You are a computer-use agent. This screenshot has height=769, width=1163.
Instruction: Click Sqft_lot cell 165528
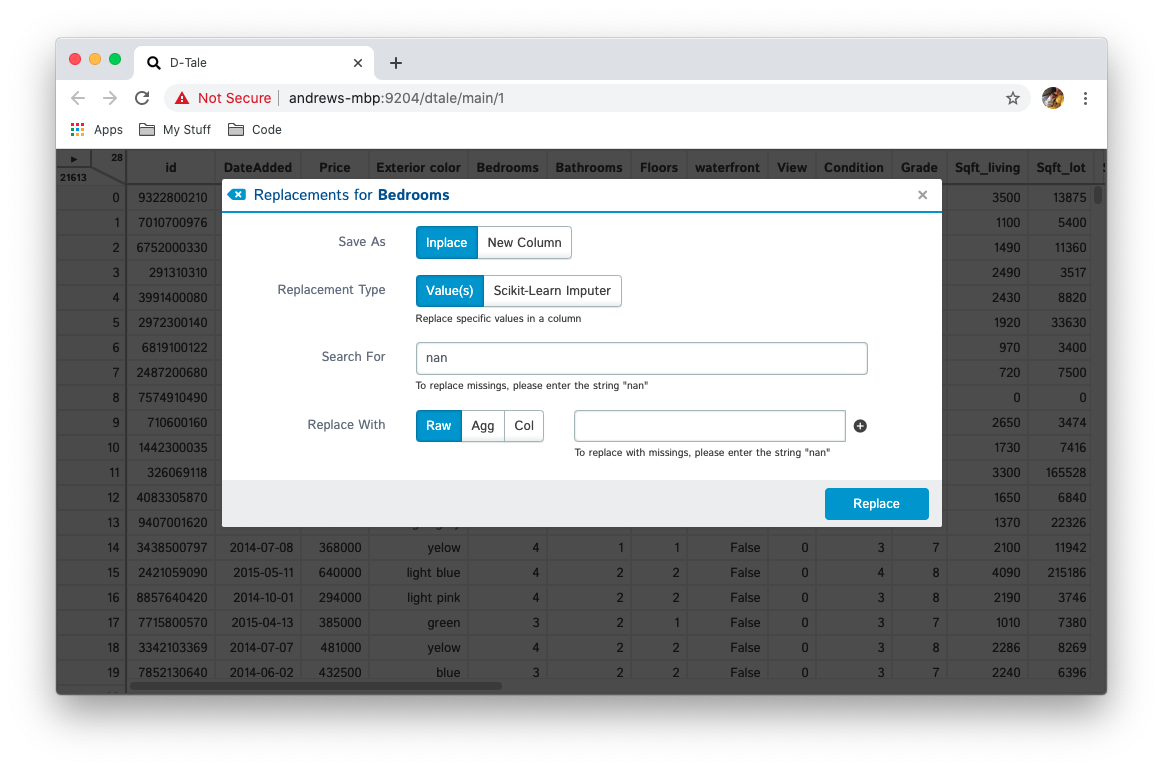click(x=1061, y=472)
